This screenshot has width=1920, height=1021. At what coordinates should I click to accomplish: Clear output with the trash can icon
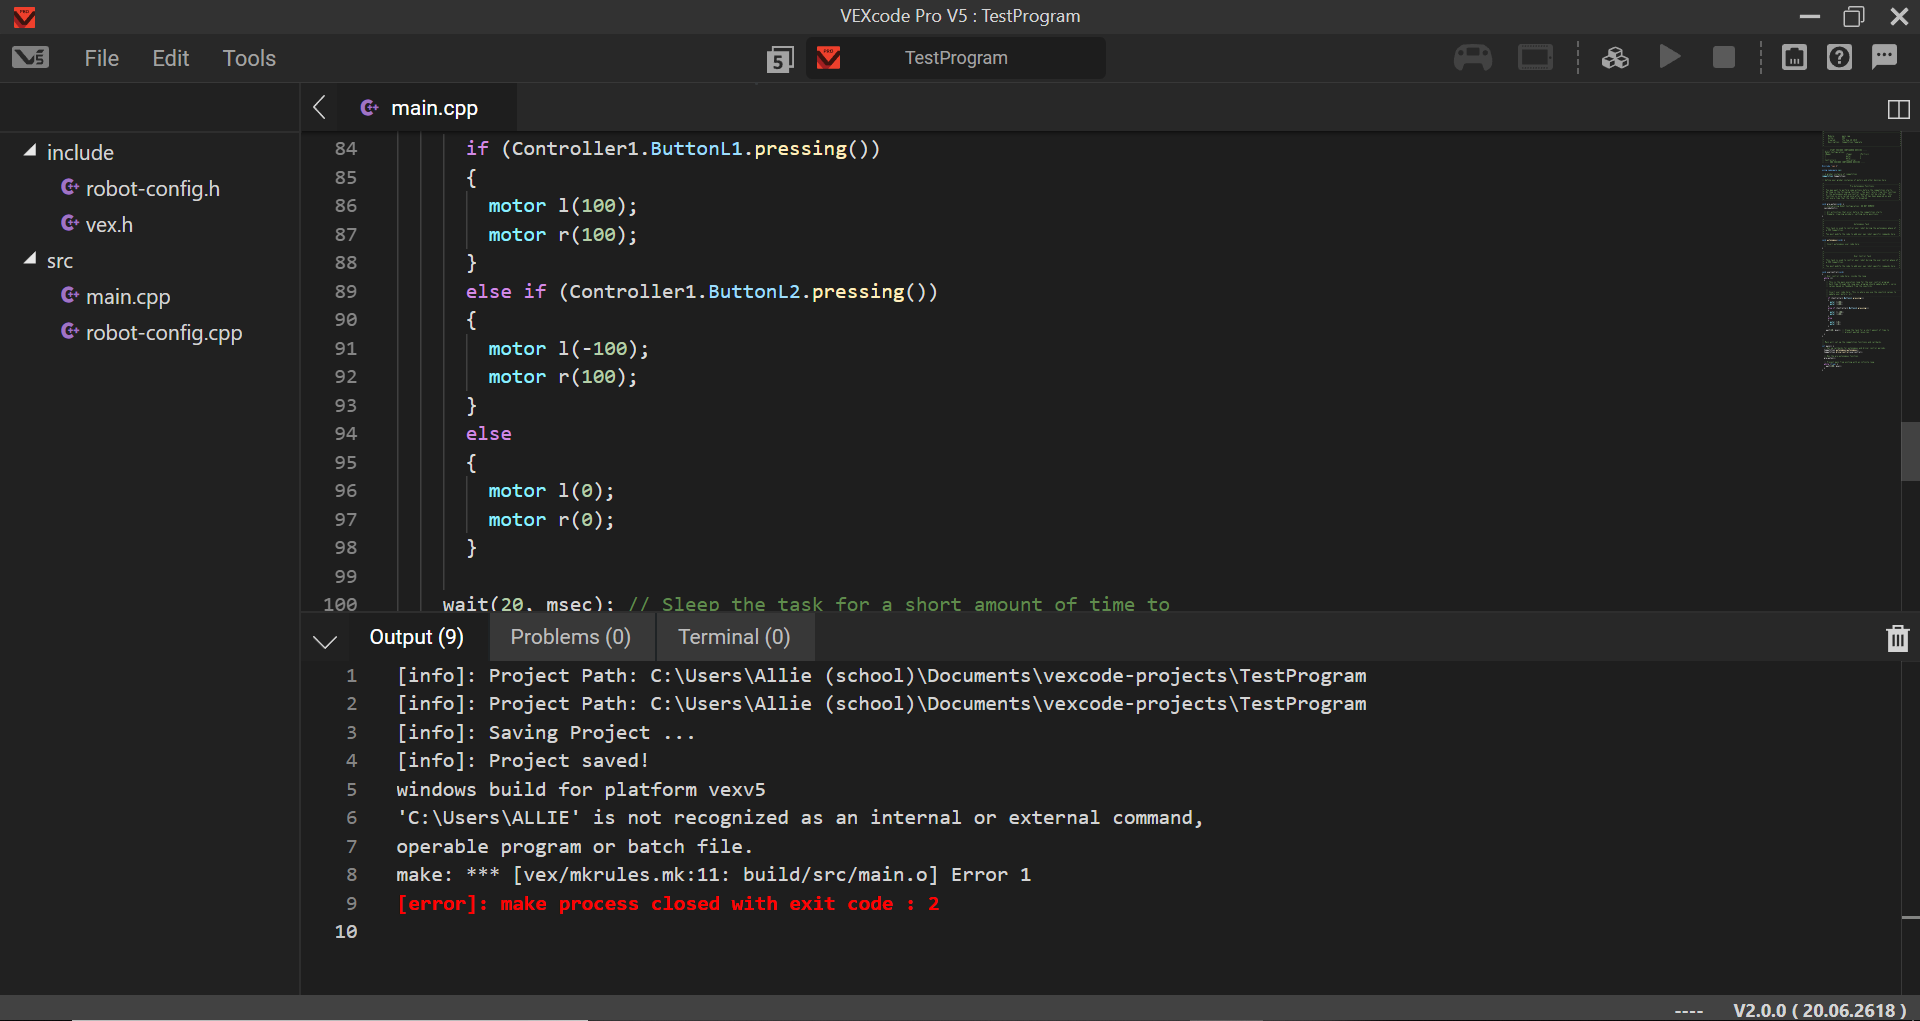tap(1897, 638)
